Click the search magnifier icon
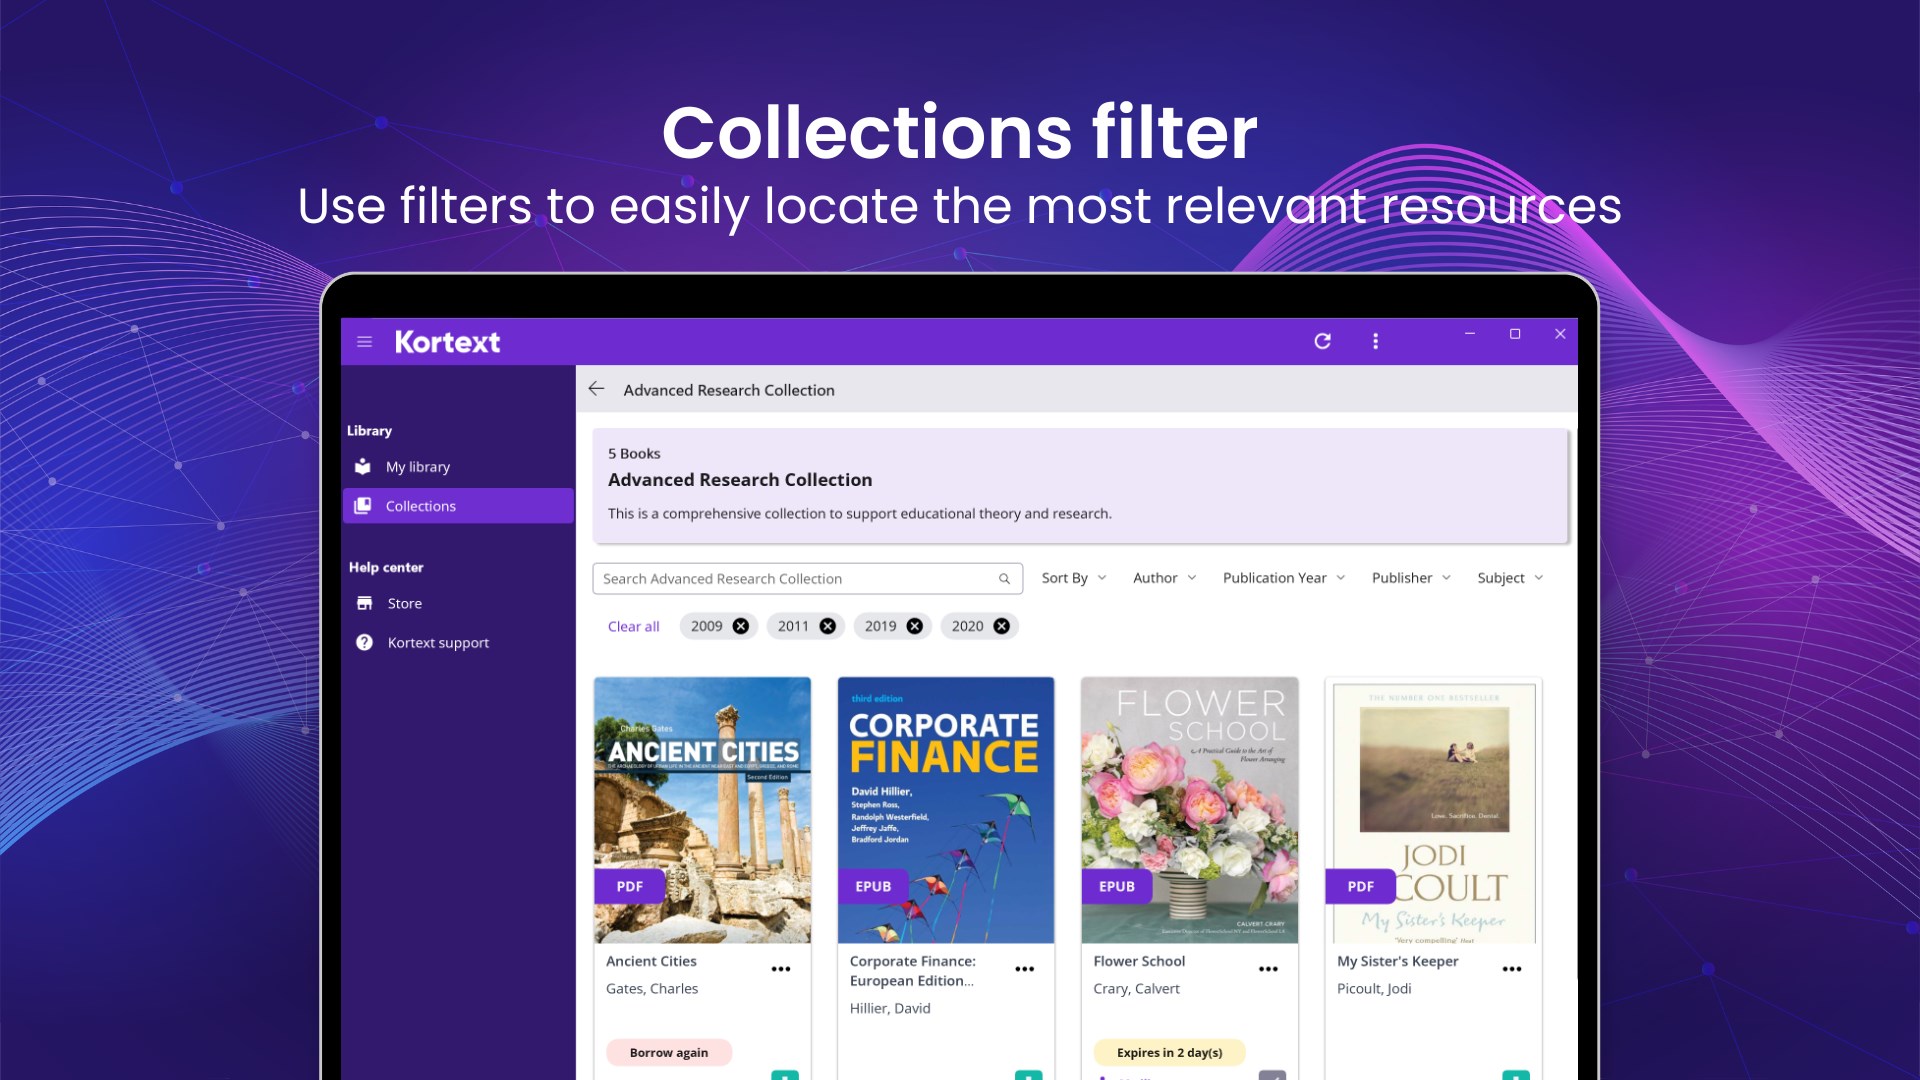The image size is (1920, 1080). click(1004, 579)
